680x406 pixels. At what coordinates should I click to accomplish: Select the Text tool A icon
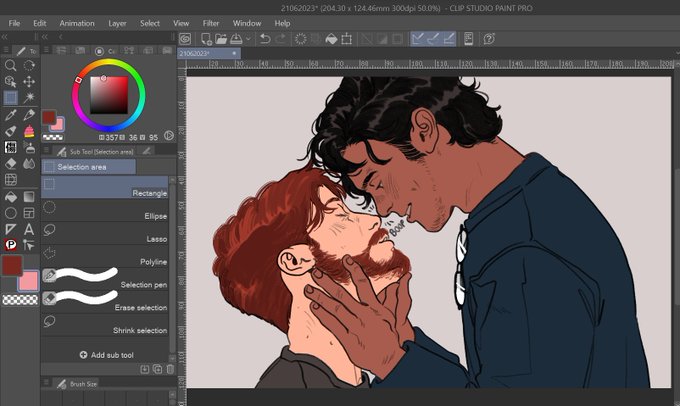coord(29,229)
